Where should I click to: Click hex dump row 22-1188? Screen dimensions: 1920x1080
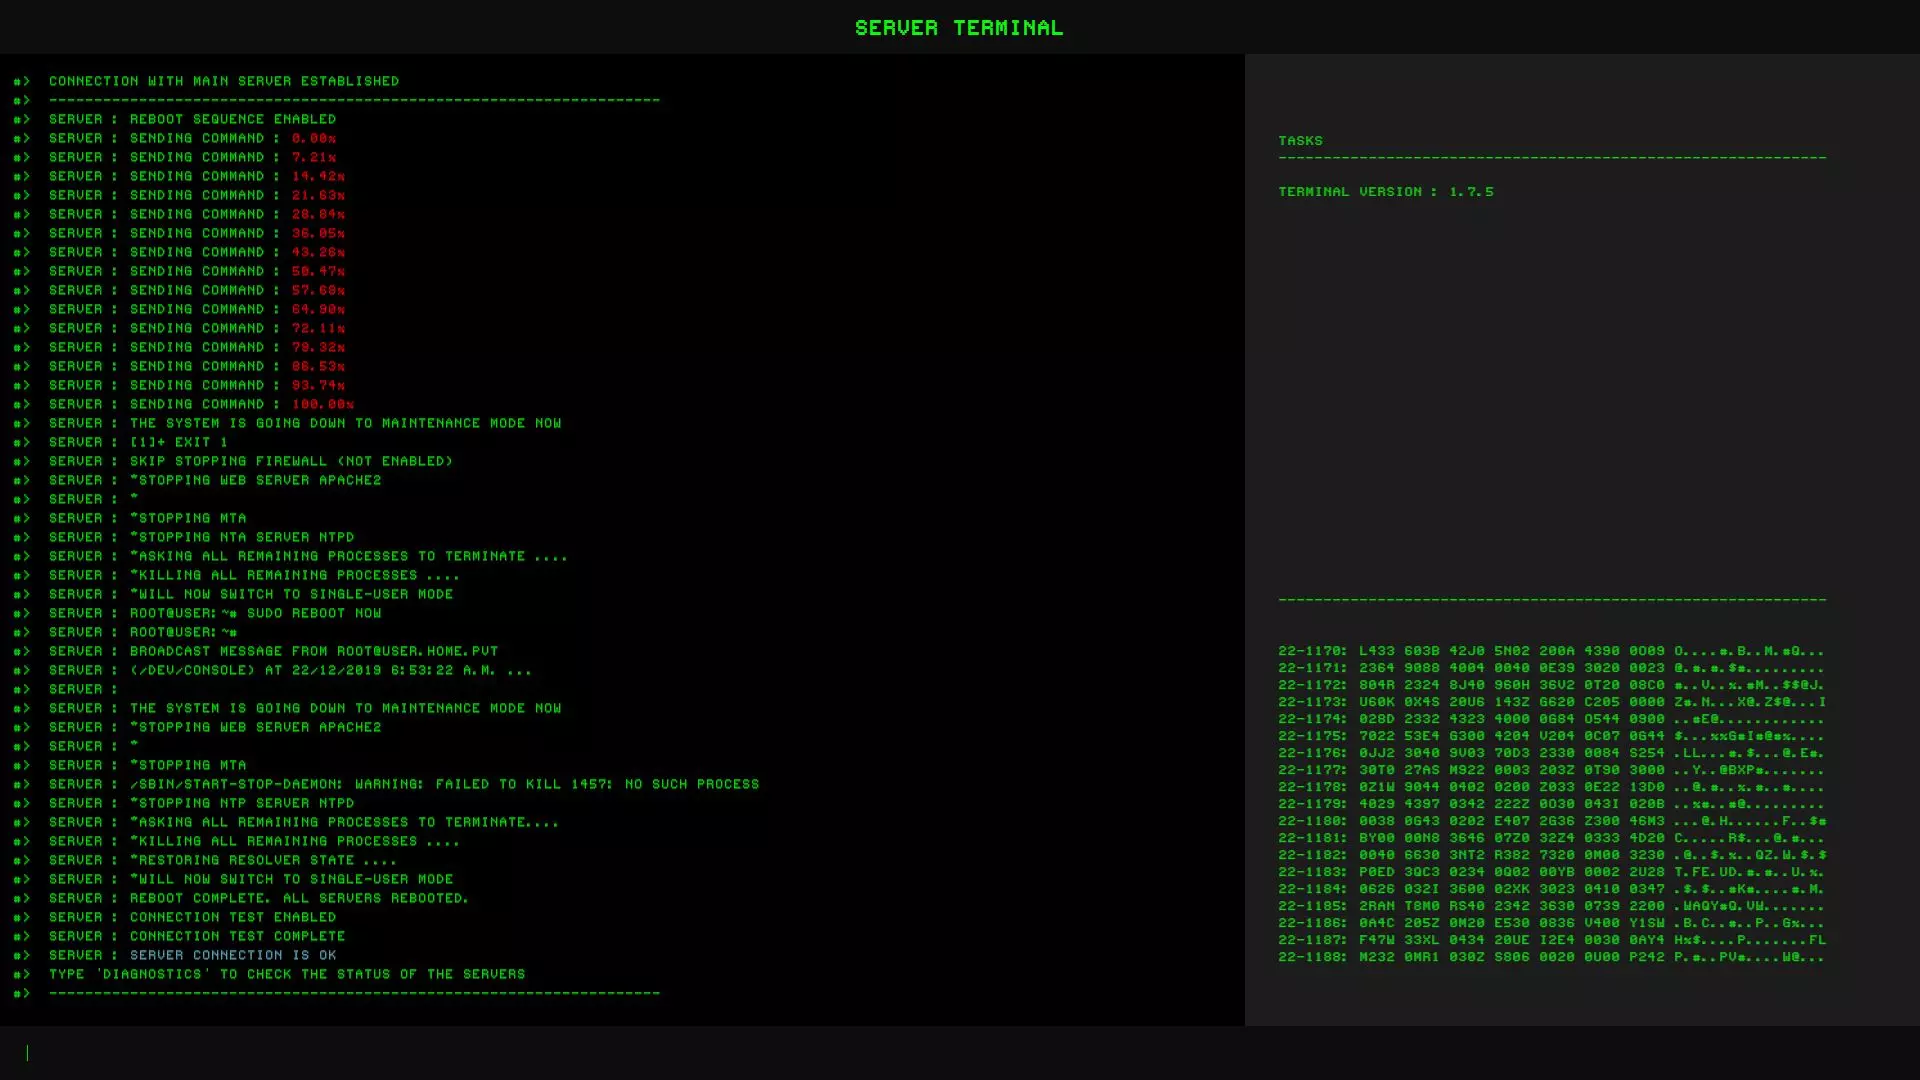point(1550,957)
